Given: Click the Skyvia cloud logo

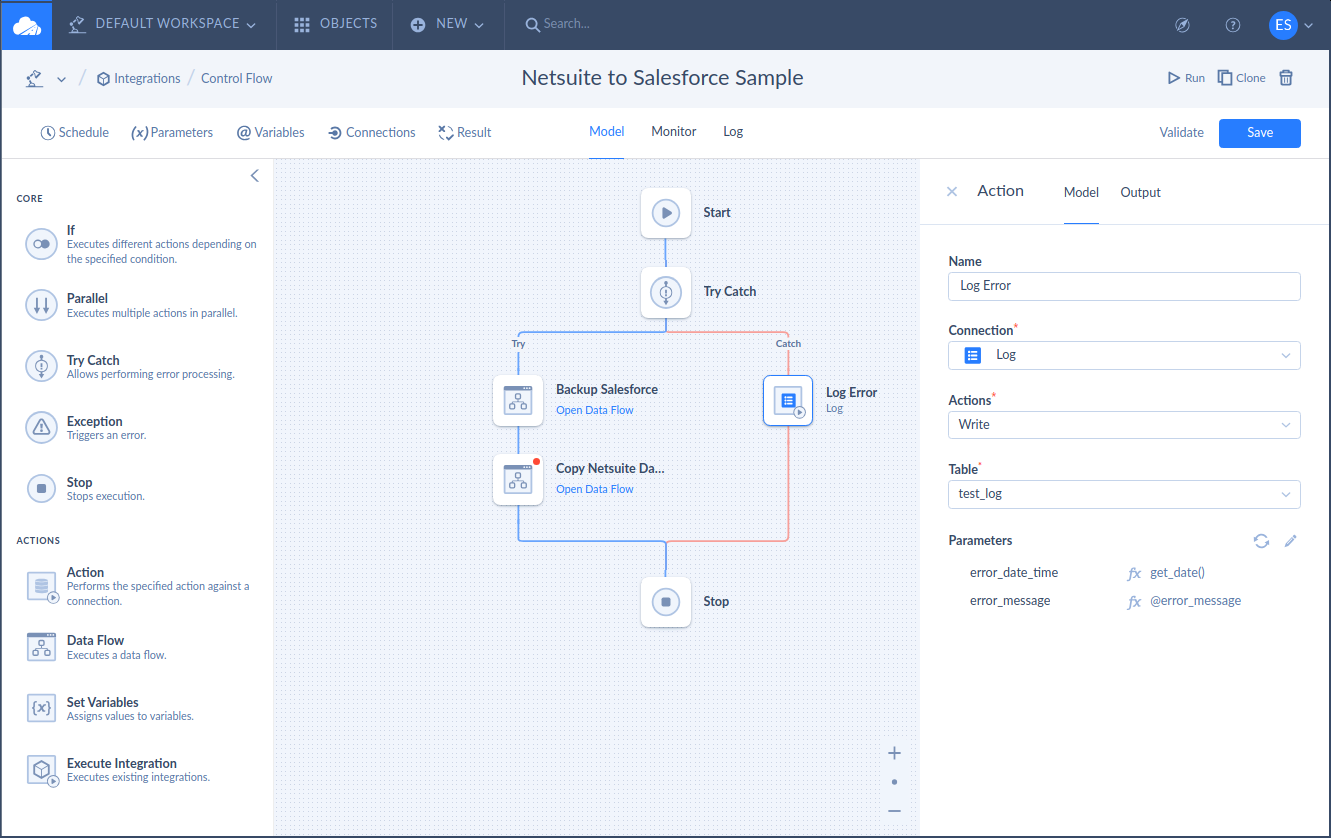Looking at the screenshot, I should click(x=27, y=25).
